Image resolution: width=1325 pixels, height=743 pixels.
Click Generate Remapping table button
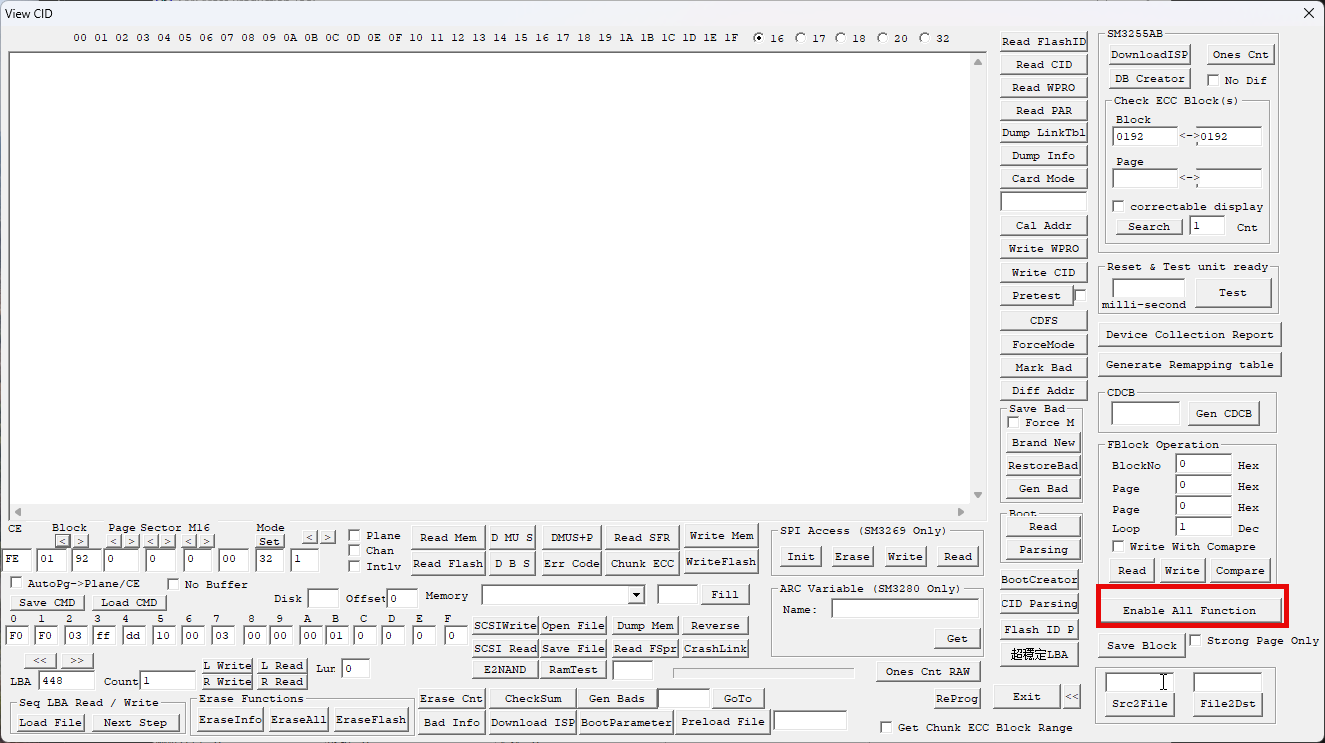(x=1189, y=365)
